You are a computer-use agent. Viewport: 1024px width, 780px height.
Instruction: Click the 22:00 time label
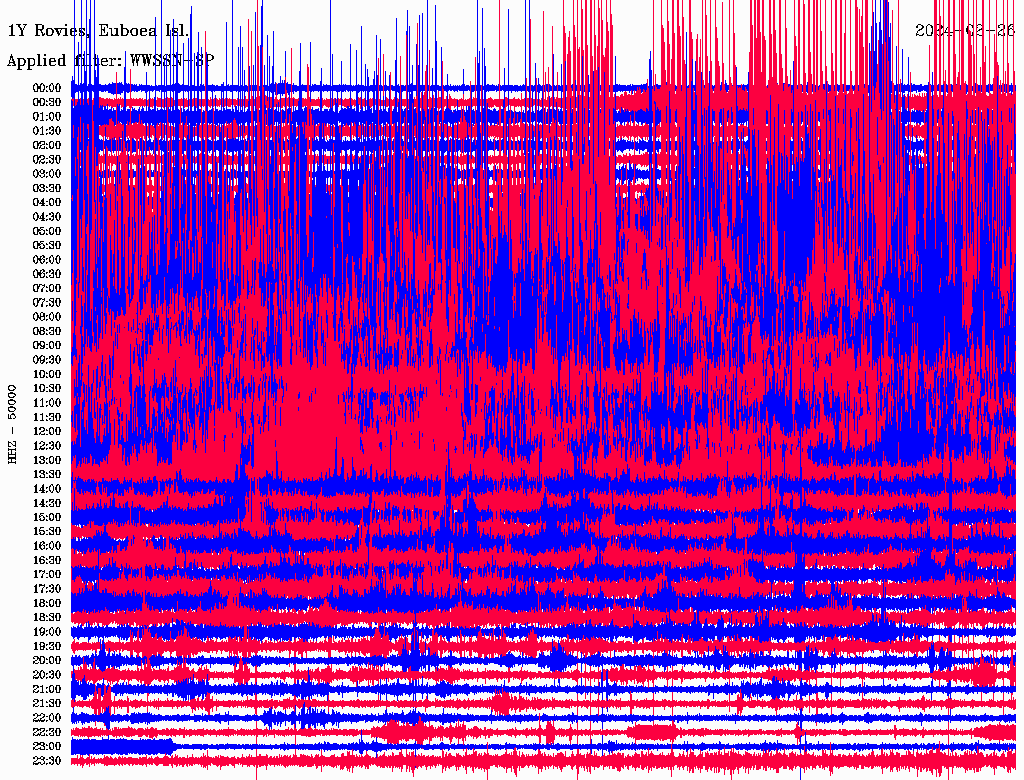tap(47, 718)
